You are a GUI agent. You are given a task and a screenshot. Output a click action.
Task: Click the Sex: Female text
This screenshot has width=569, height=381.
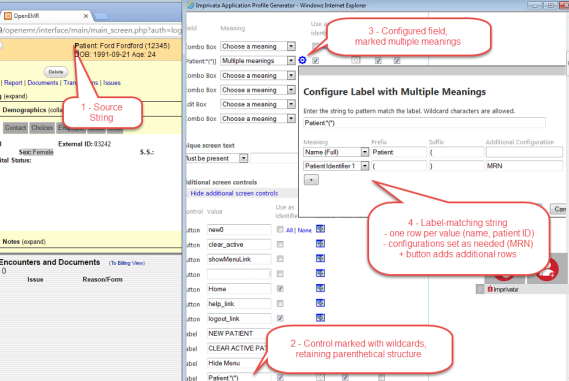pos(36,152)
